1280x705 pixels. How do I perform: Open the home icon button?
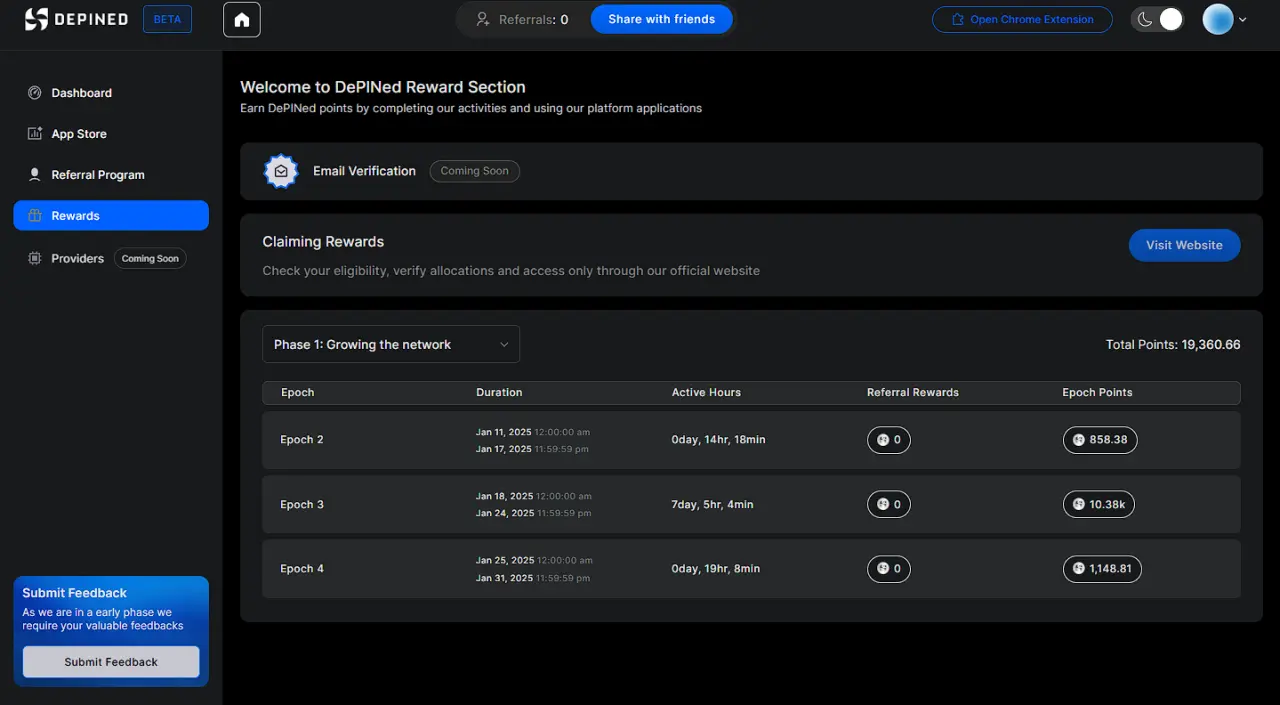pos(242,19)
